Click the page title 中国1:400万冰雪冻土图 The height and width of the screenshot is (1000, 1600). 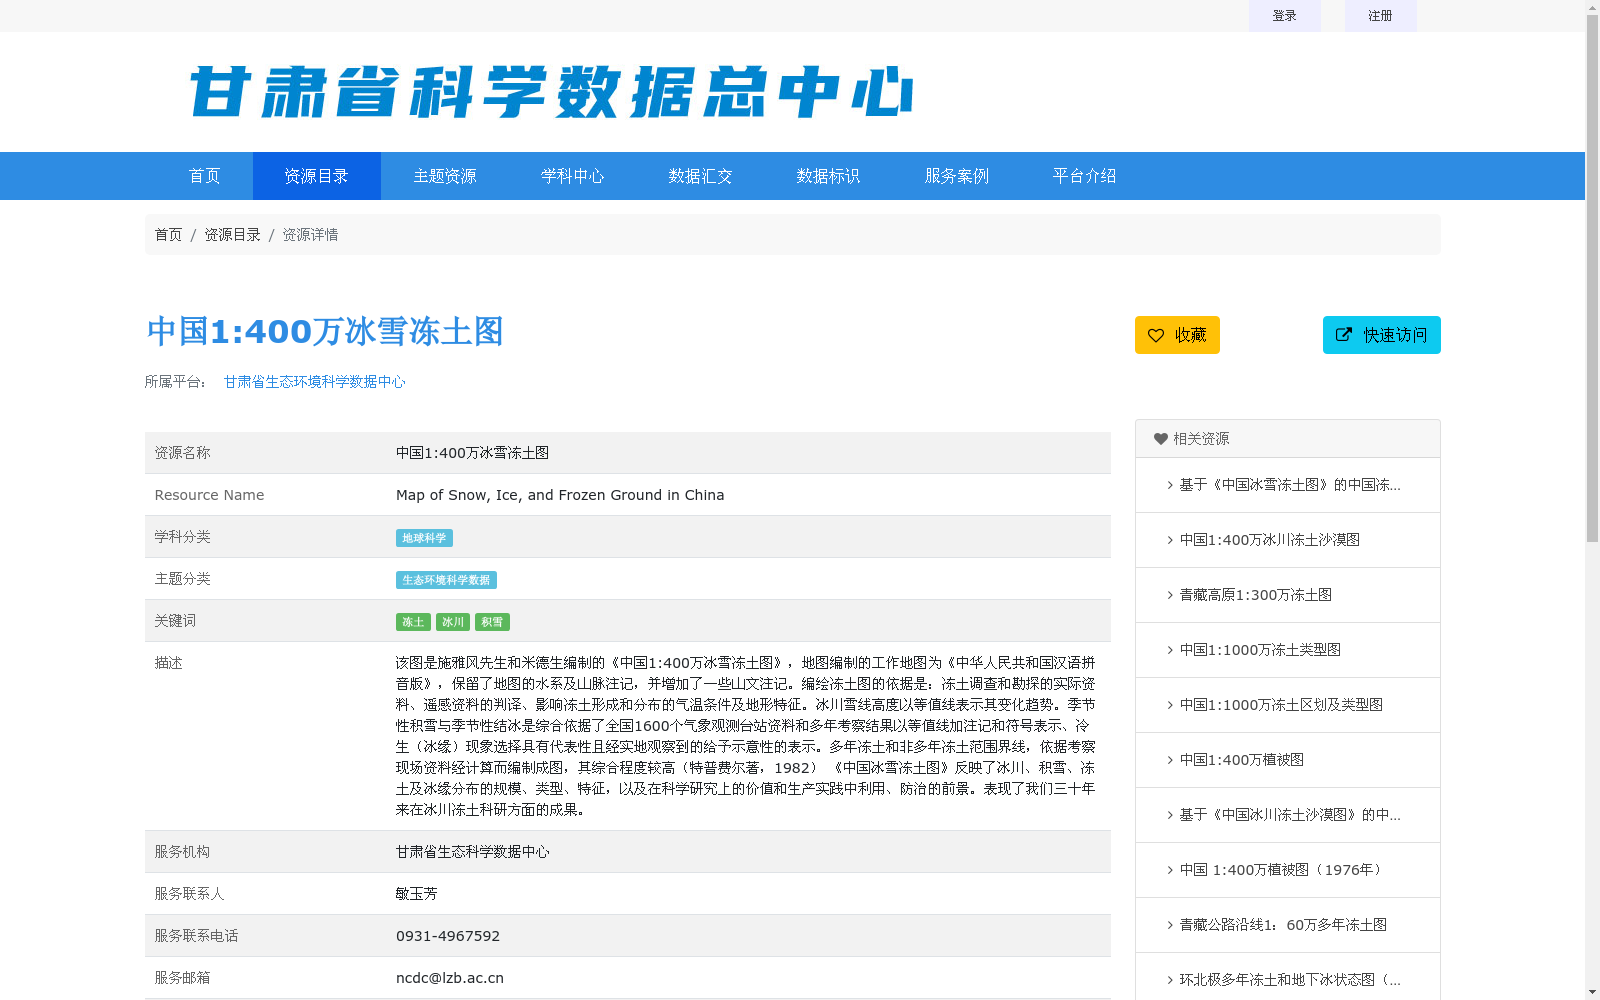coord(325,332)
